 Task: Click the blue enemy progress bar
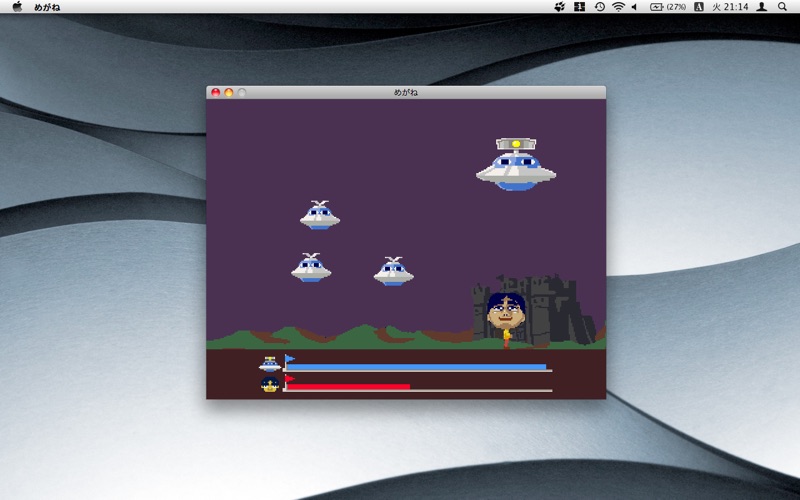pyautogui.click(x=416, y=367)
